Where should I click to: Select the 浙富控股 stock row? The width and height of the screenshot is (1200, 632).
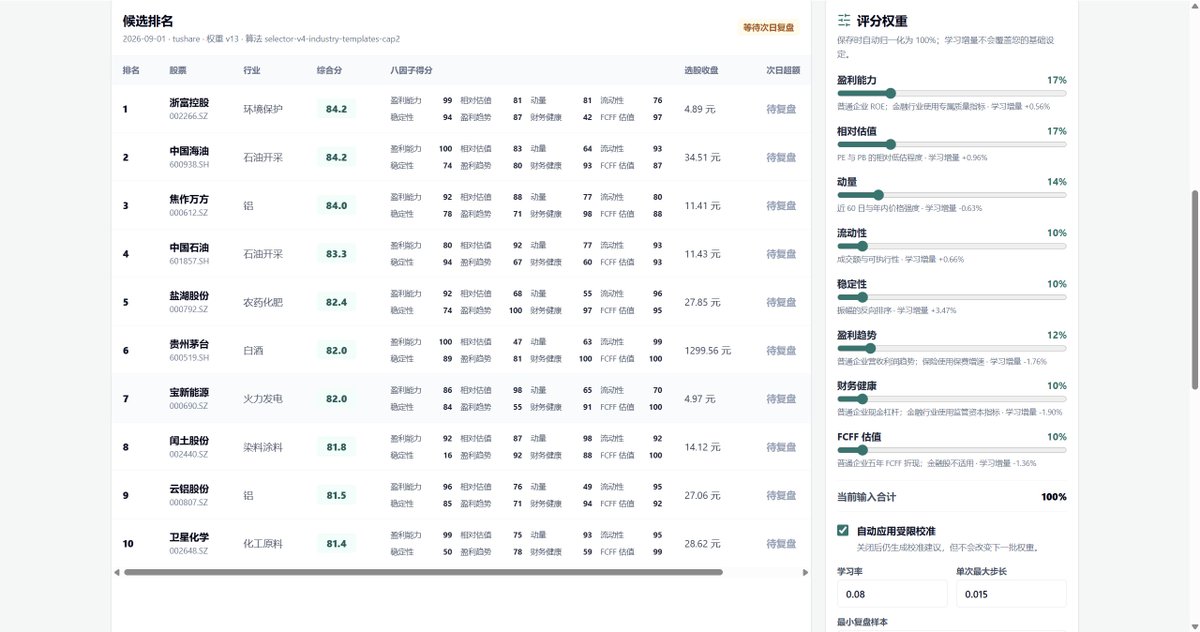(461, 109)
